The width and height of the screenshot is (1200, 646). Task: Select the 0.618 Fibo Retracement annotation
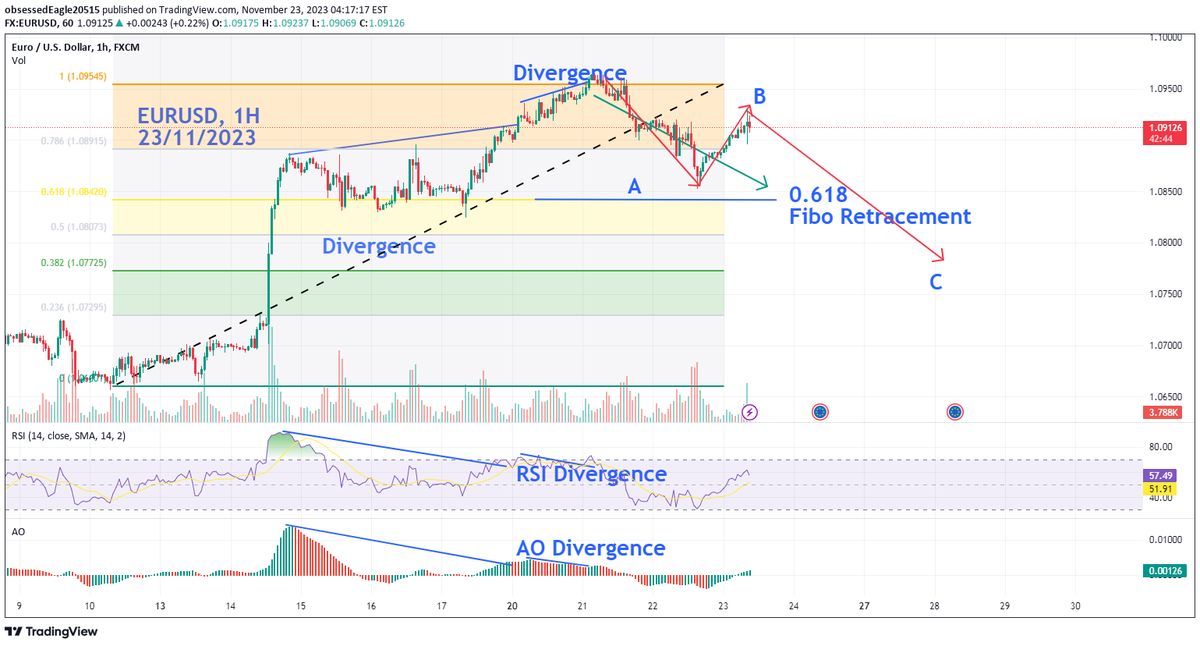879,205
